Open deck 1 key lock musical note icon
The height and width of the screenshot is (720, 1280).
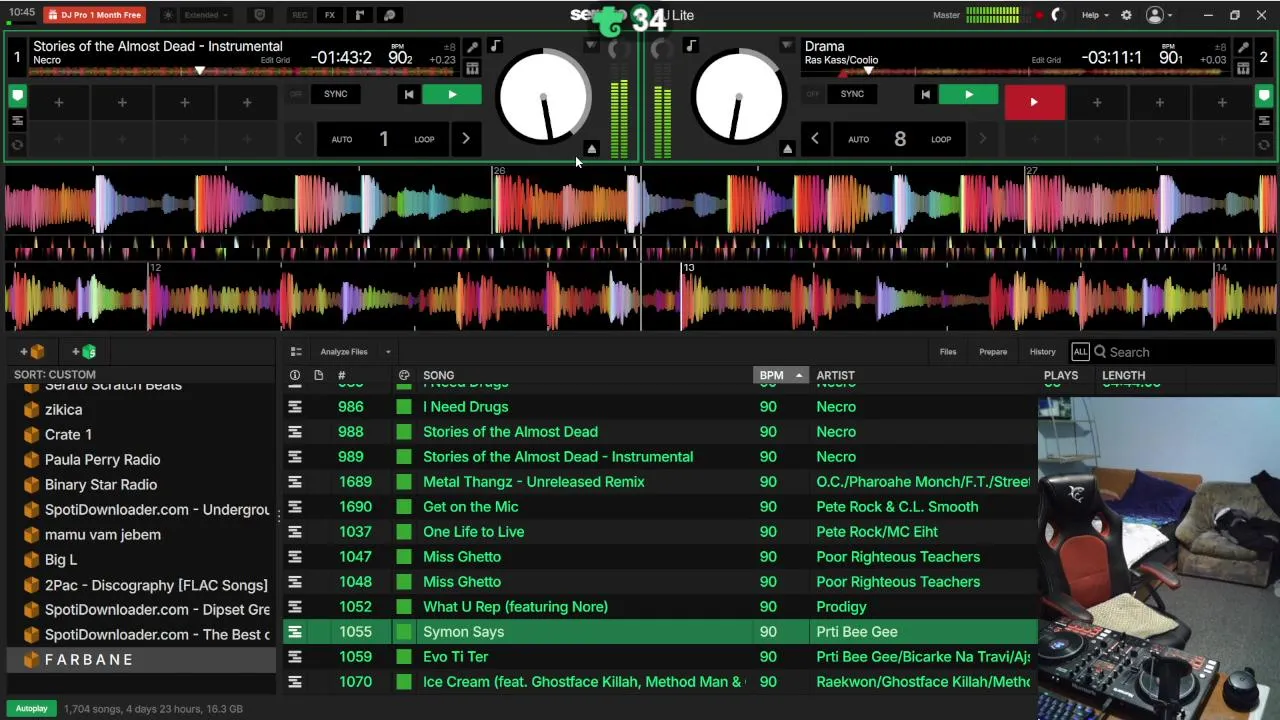click(x=495, y=46)
